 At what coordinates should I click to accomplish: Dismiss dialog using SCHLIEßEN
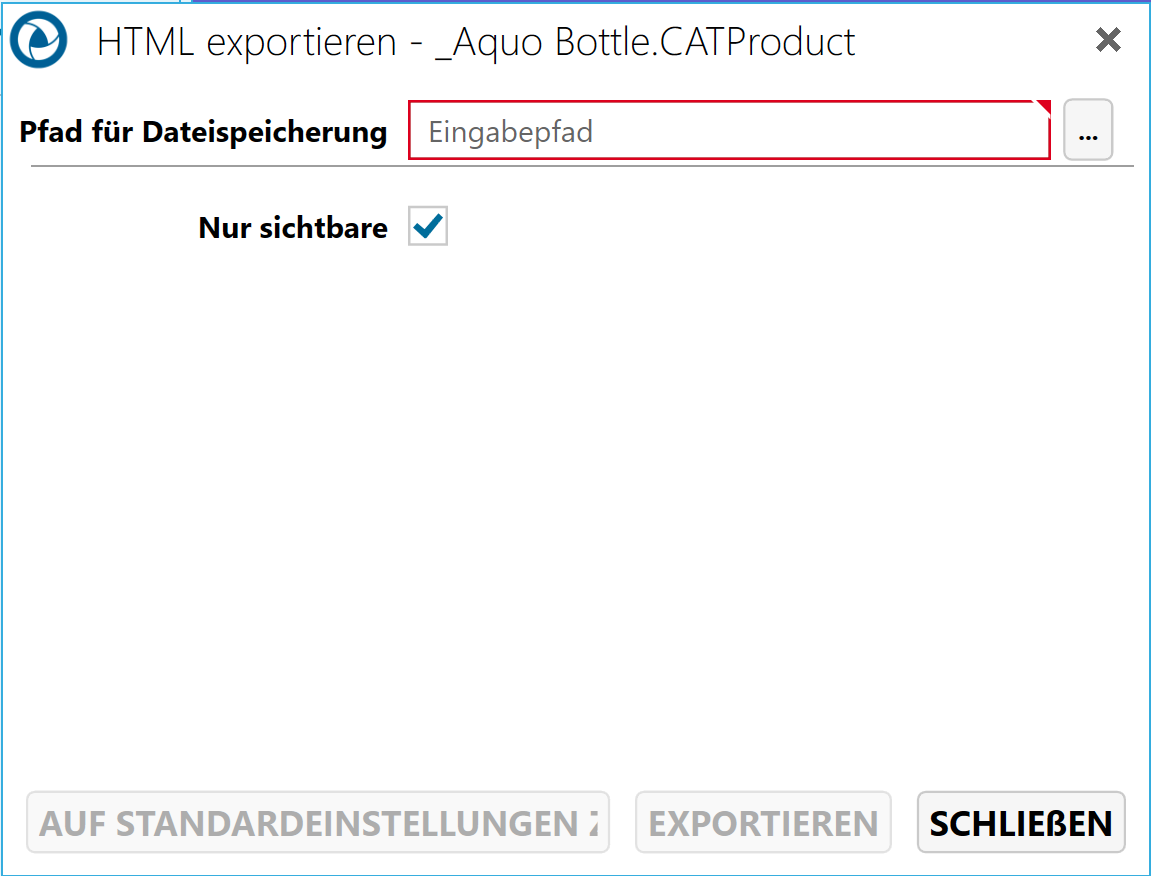pyautogui.click(x=1021, y=823)
